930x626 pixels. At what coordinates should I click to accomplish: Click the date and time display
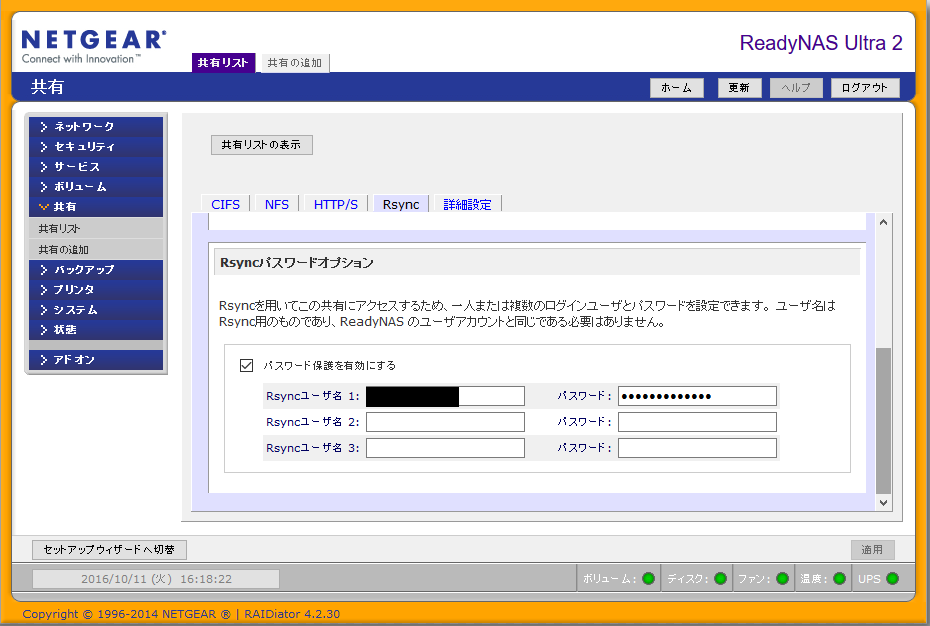click(156, 579)
